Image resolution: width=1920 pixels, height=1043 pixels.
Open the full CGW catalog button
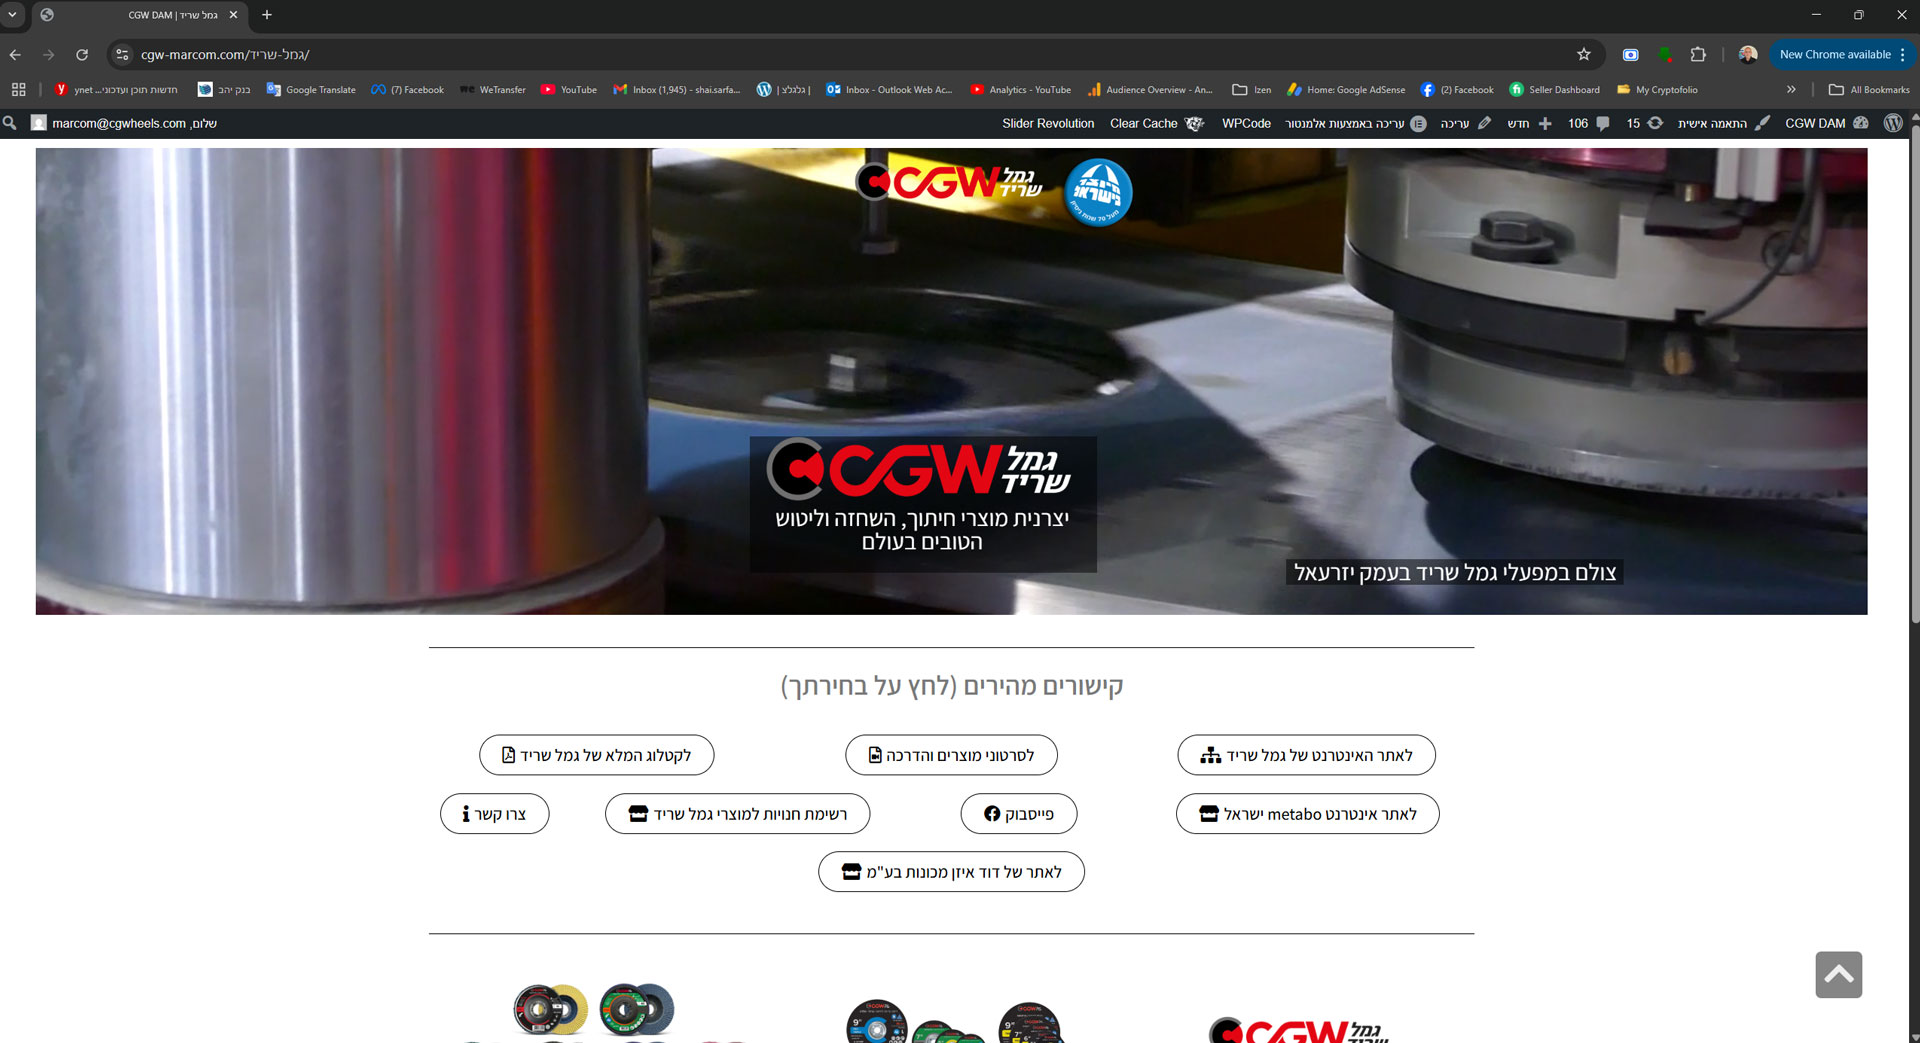(596, 755)
